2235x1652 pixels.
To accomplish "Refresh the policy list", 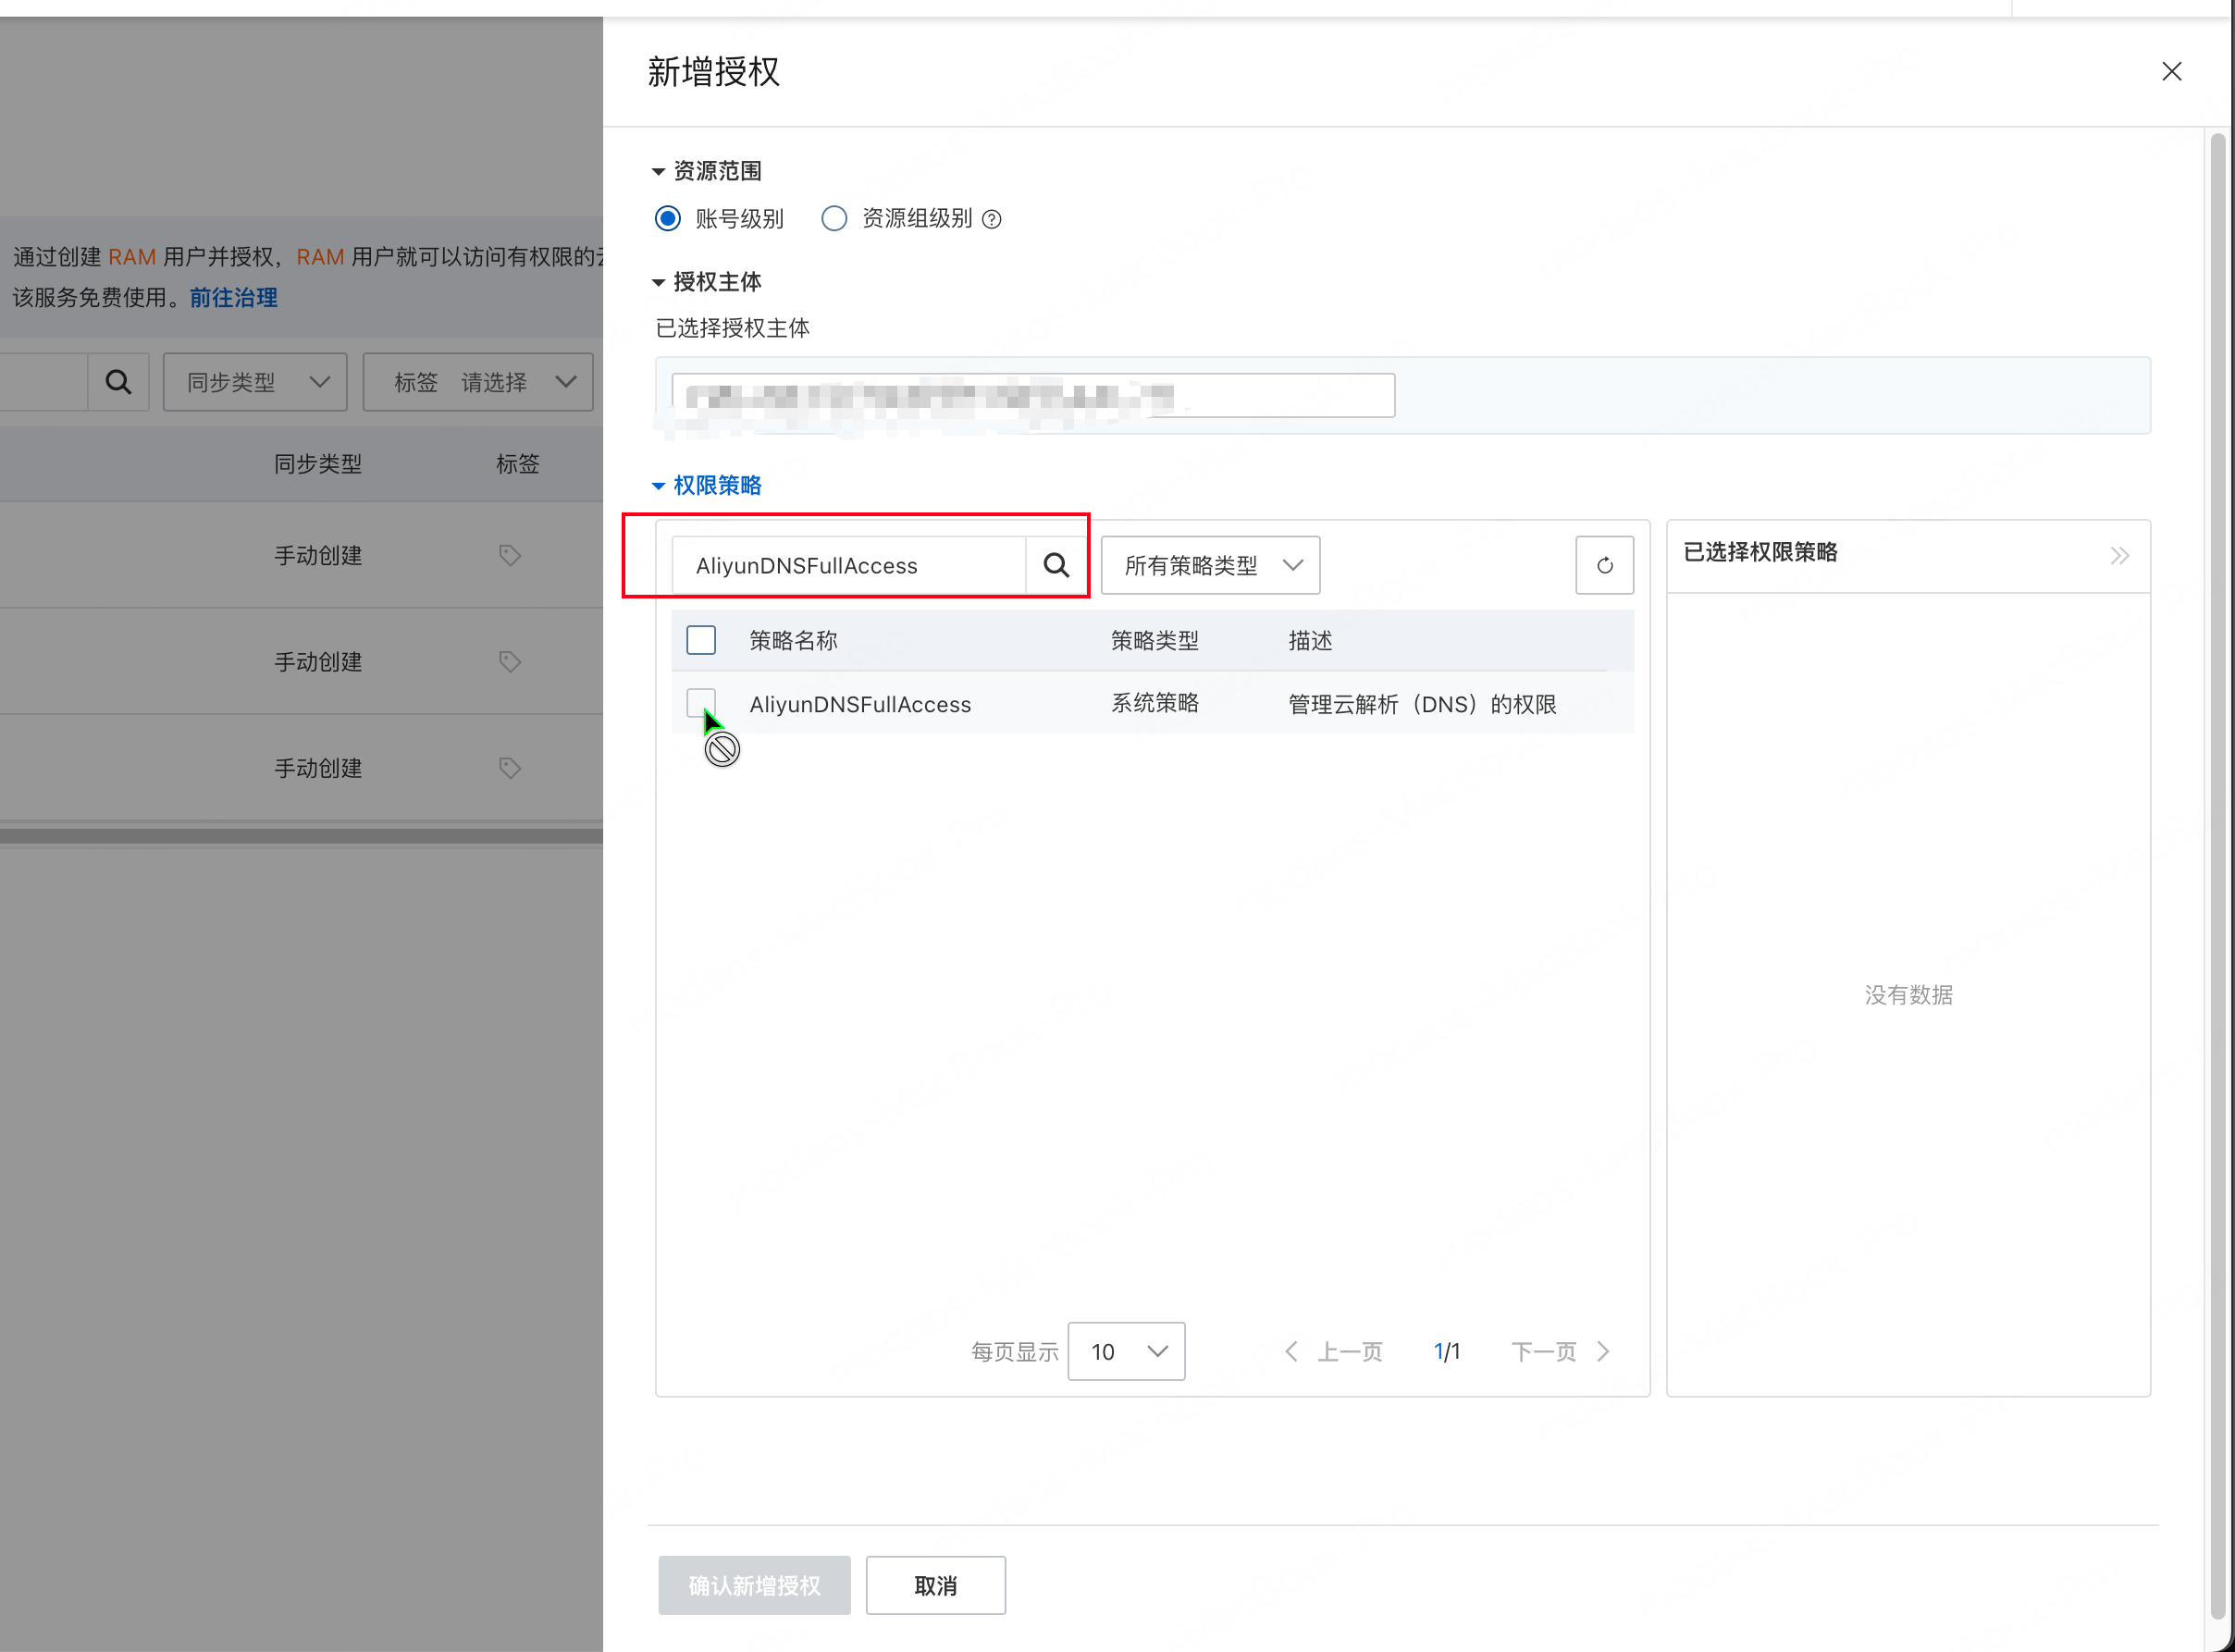I will point(1604,565).
